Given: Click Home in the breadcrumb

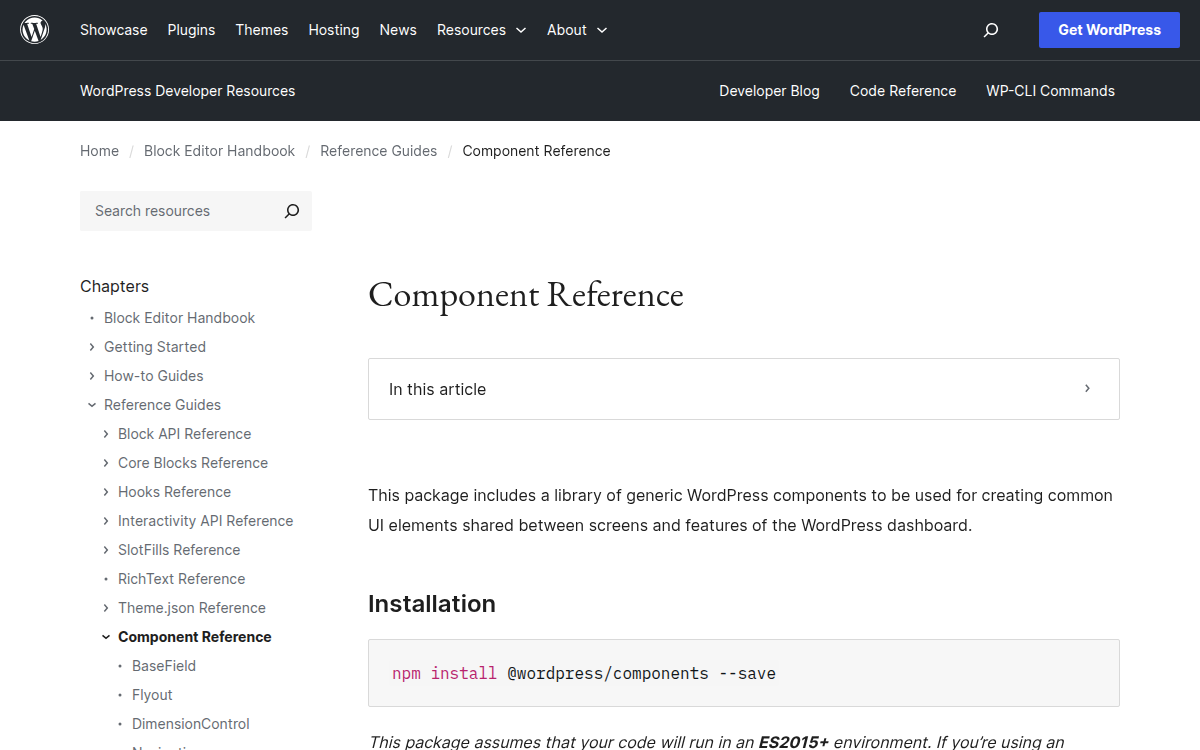Looking at the screenshot, I should pyautogui.click(x=99, y=151).
